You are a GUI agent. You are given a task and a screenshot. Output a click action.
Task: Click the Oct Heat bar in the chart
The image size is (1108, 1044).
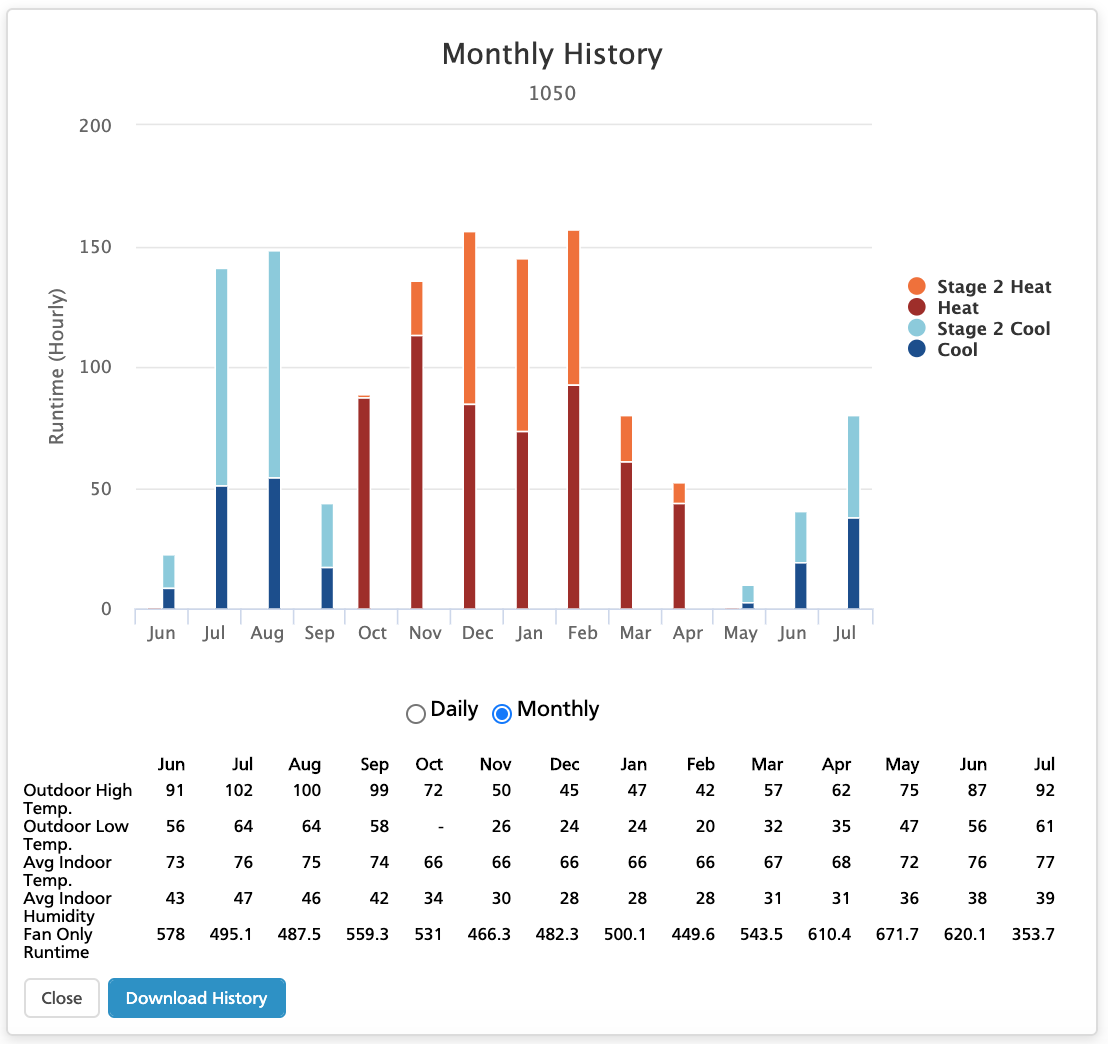364,503
